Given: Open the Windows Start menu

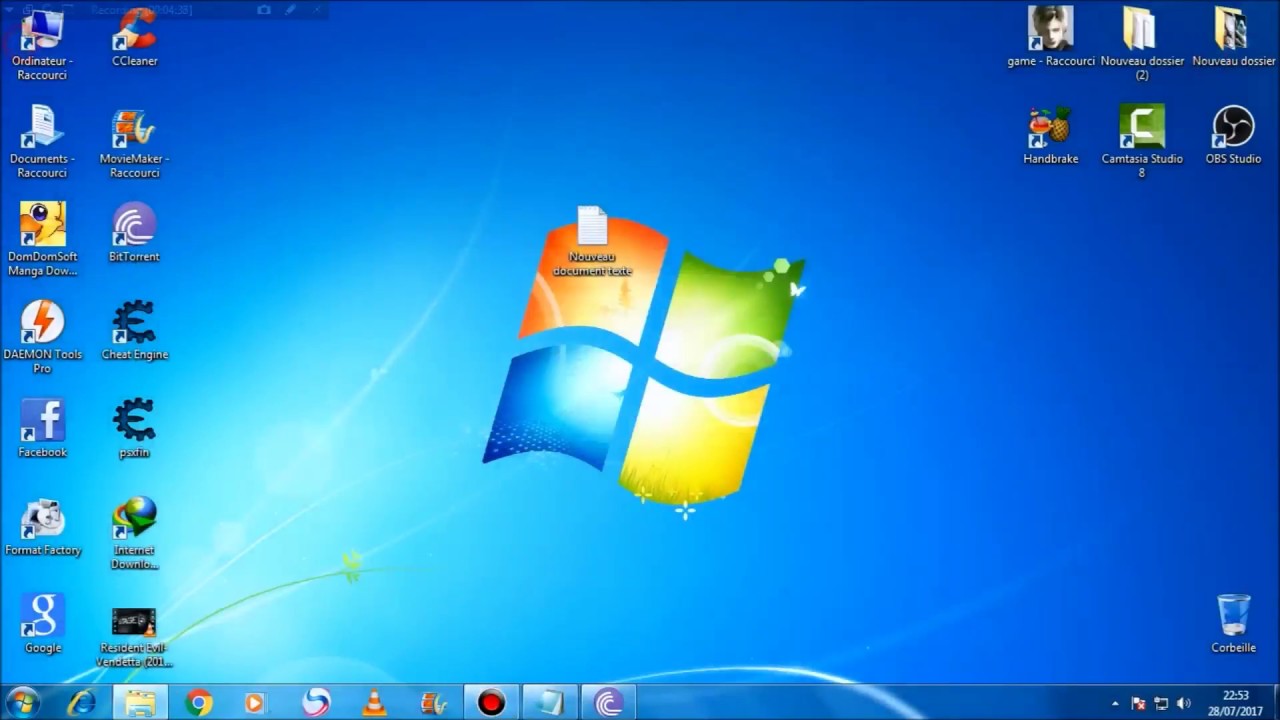Looking at the screenshot, I should pos(23,703).
